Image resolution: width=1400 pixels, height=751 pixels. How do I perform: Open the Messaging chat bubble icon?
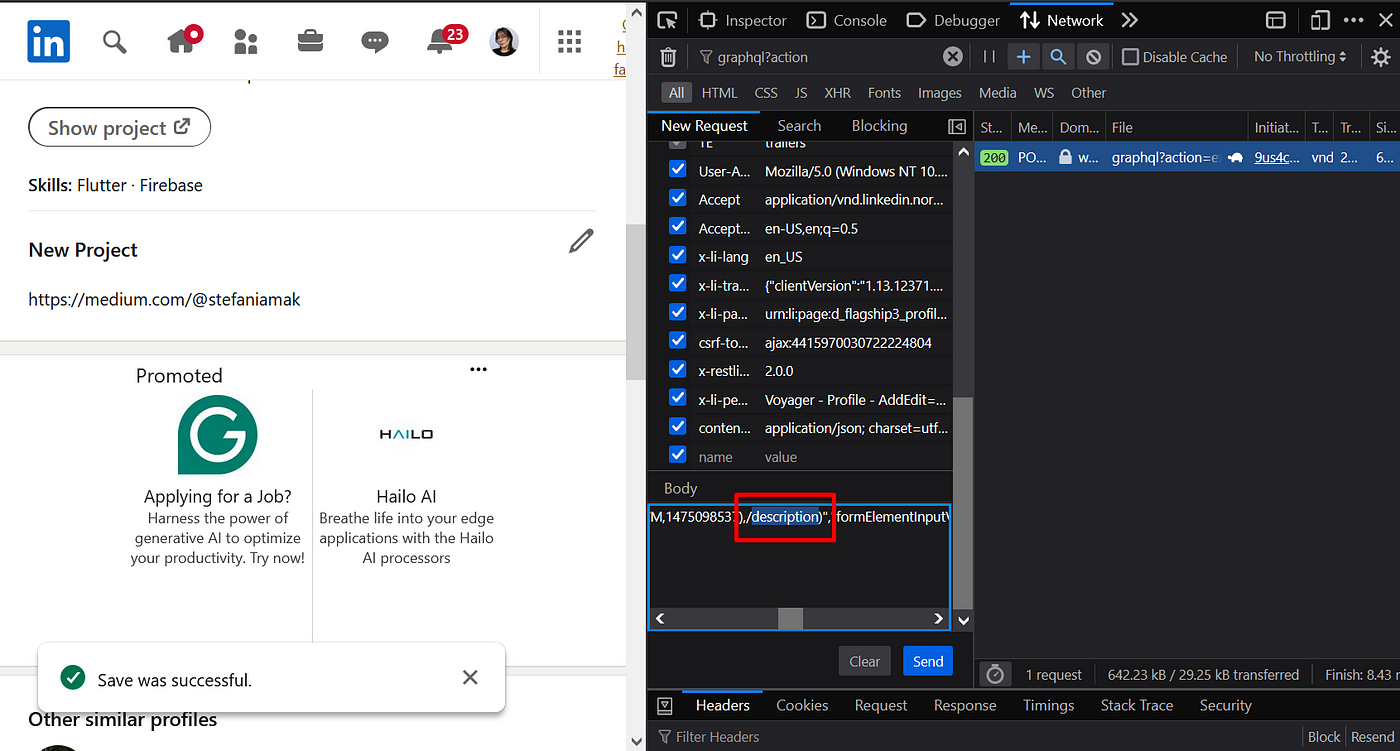click(375, 41)
